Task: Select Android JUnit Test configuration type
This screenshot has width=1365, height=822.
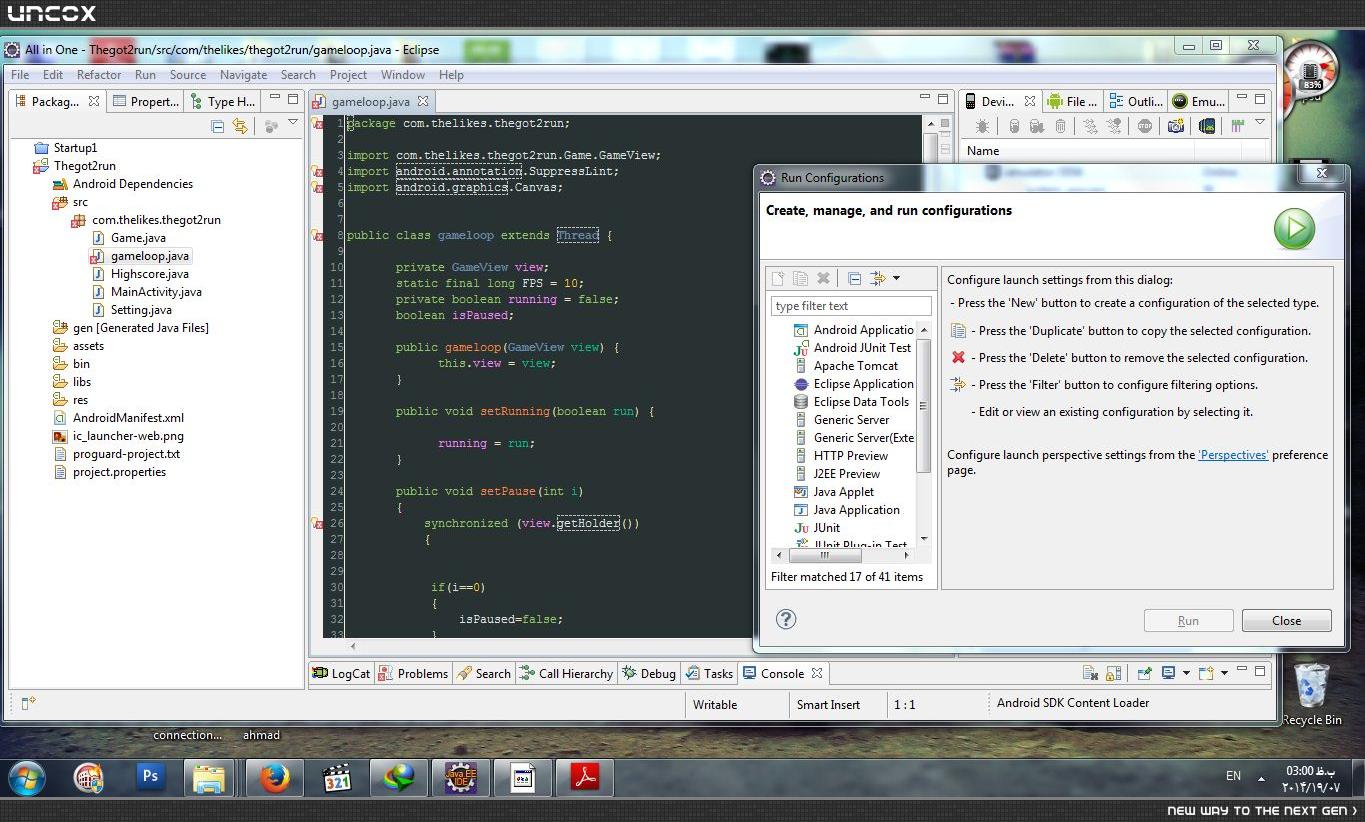Action: [852, 347]
